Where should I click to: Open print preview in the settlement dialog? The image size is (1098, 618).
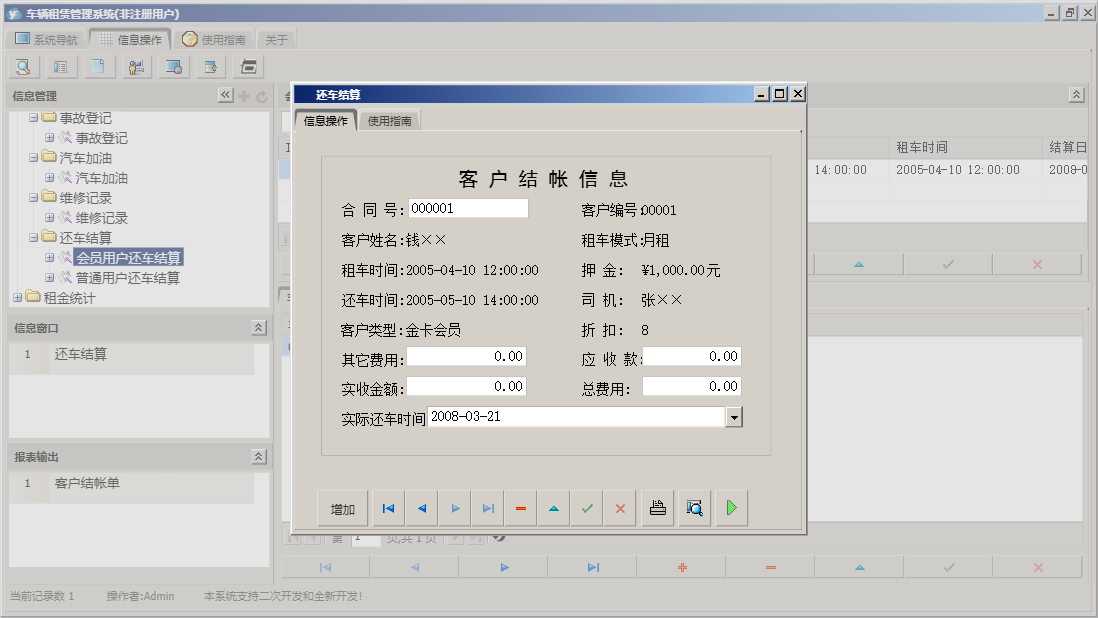pyautogui.click(x=693, y=508)
